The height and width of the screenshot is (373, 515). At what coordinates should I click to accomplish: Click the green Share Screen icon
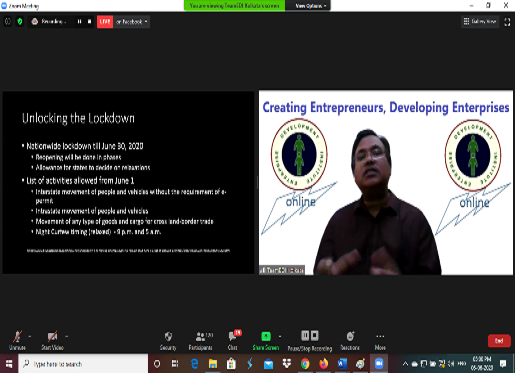266,336
